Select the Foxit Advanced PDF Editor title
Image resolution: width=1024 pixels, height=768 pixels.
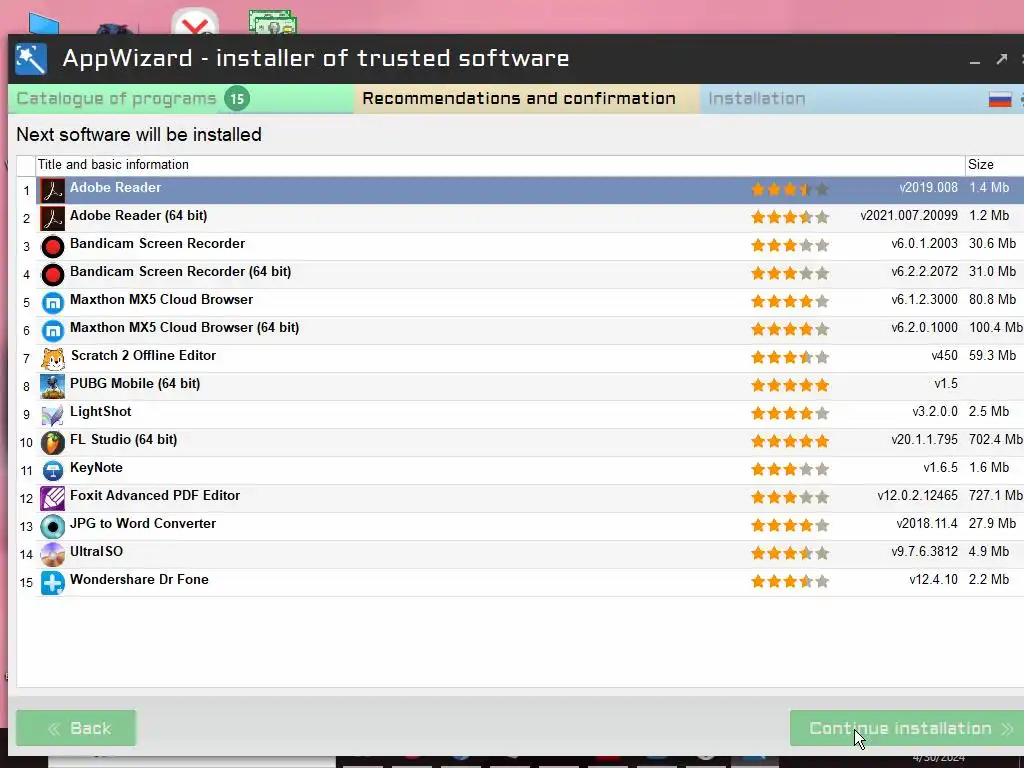point(155,496)
